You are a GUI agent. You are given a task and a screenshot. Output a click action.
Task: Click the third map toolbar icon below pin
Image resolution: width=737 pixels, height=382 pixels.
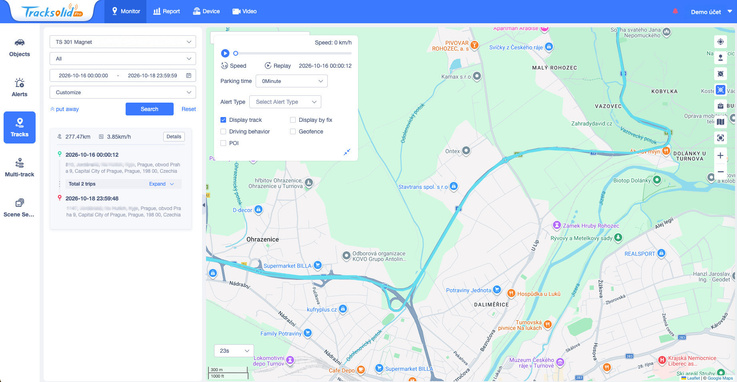pyautogui.click(x=720, y=74)
